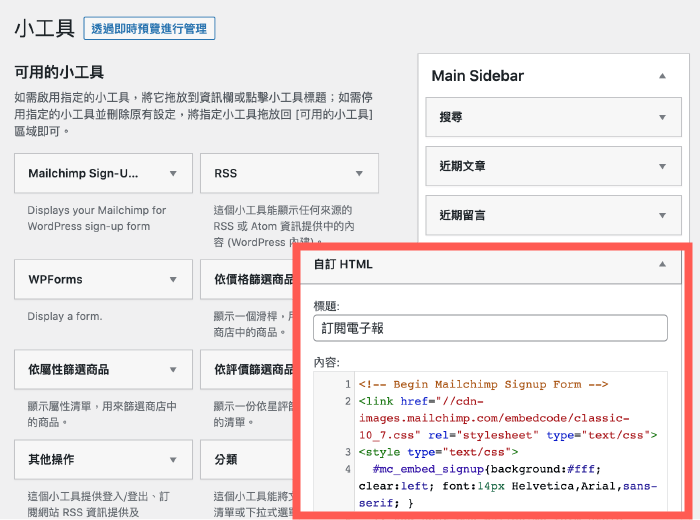This screenshot has width=700, height=520.
Task: Click the 標題 input containing 訂閱電子報
Action: pos(490,328)
